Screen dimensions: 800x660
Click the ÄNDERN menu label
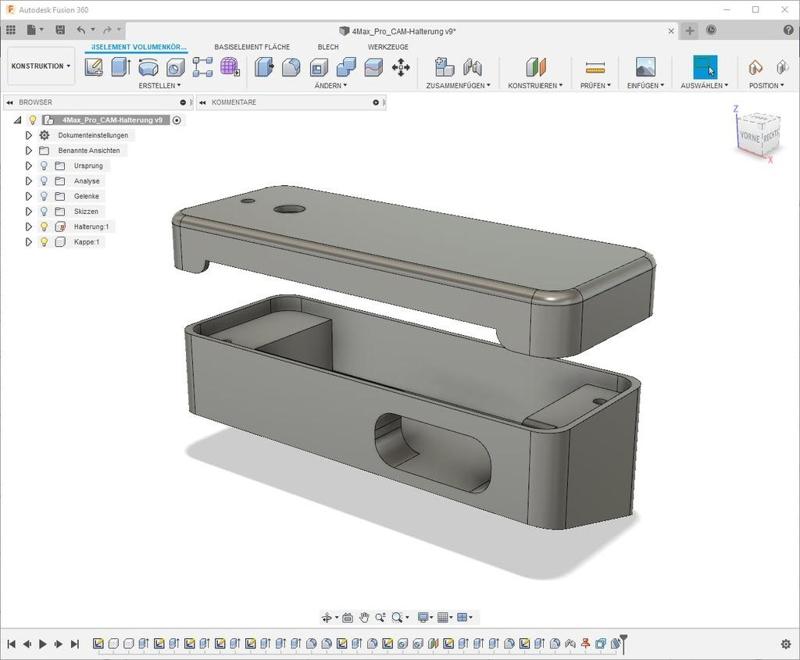pyautogui.click(x=331, y=86)
